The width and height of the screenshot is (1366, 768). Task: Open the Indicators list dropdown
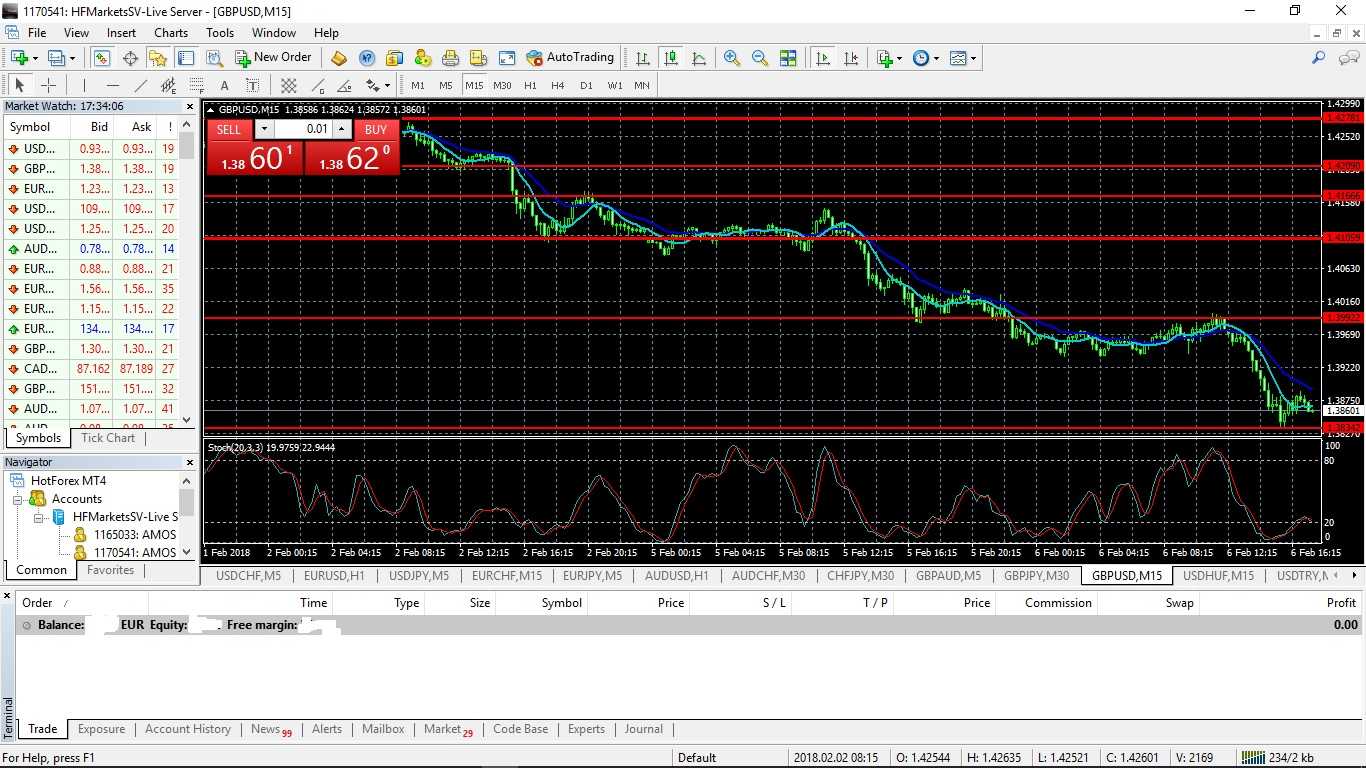point(900,58)
